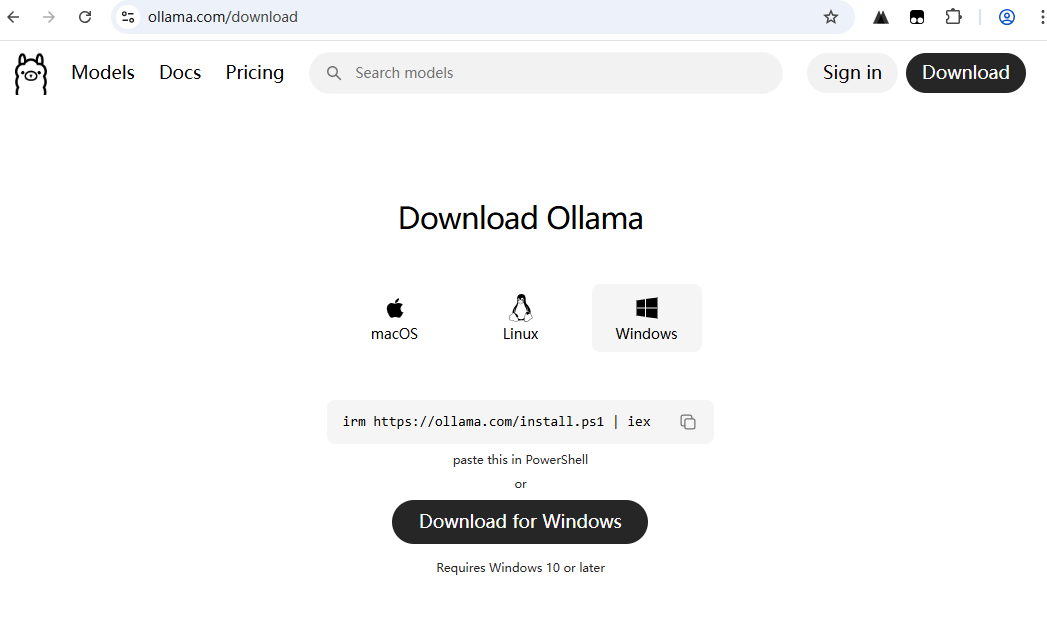1047x625 pixels.
Task: Select the Linux platform tab
Action: click(520, 319)
